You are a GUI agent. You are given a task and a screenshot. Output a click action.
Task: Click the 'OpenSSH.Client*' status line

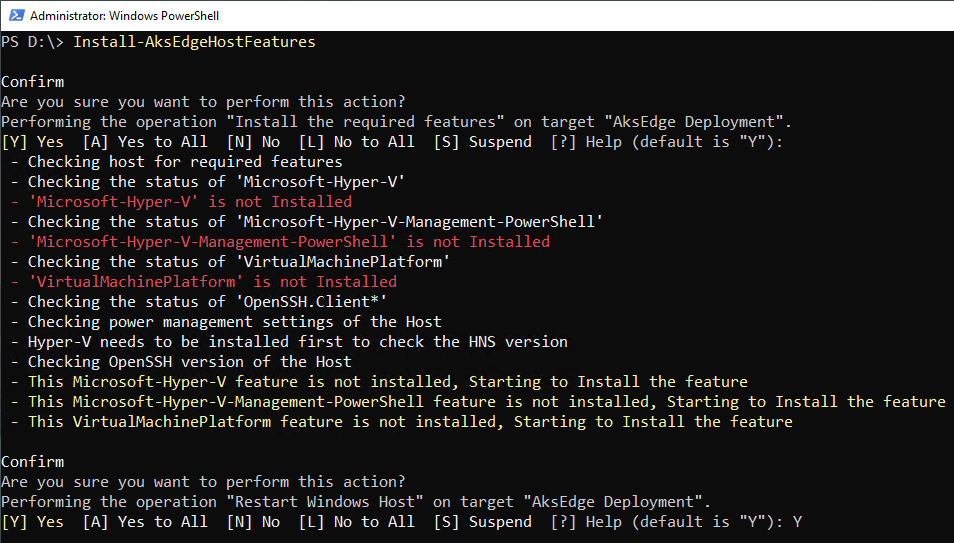pyautogui.click(x=199, y=301)
